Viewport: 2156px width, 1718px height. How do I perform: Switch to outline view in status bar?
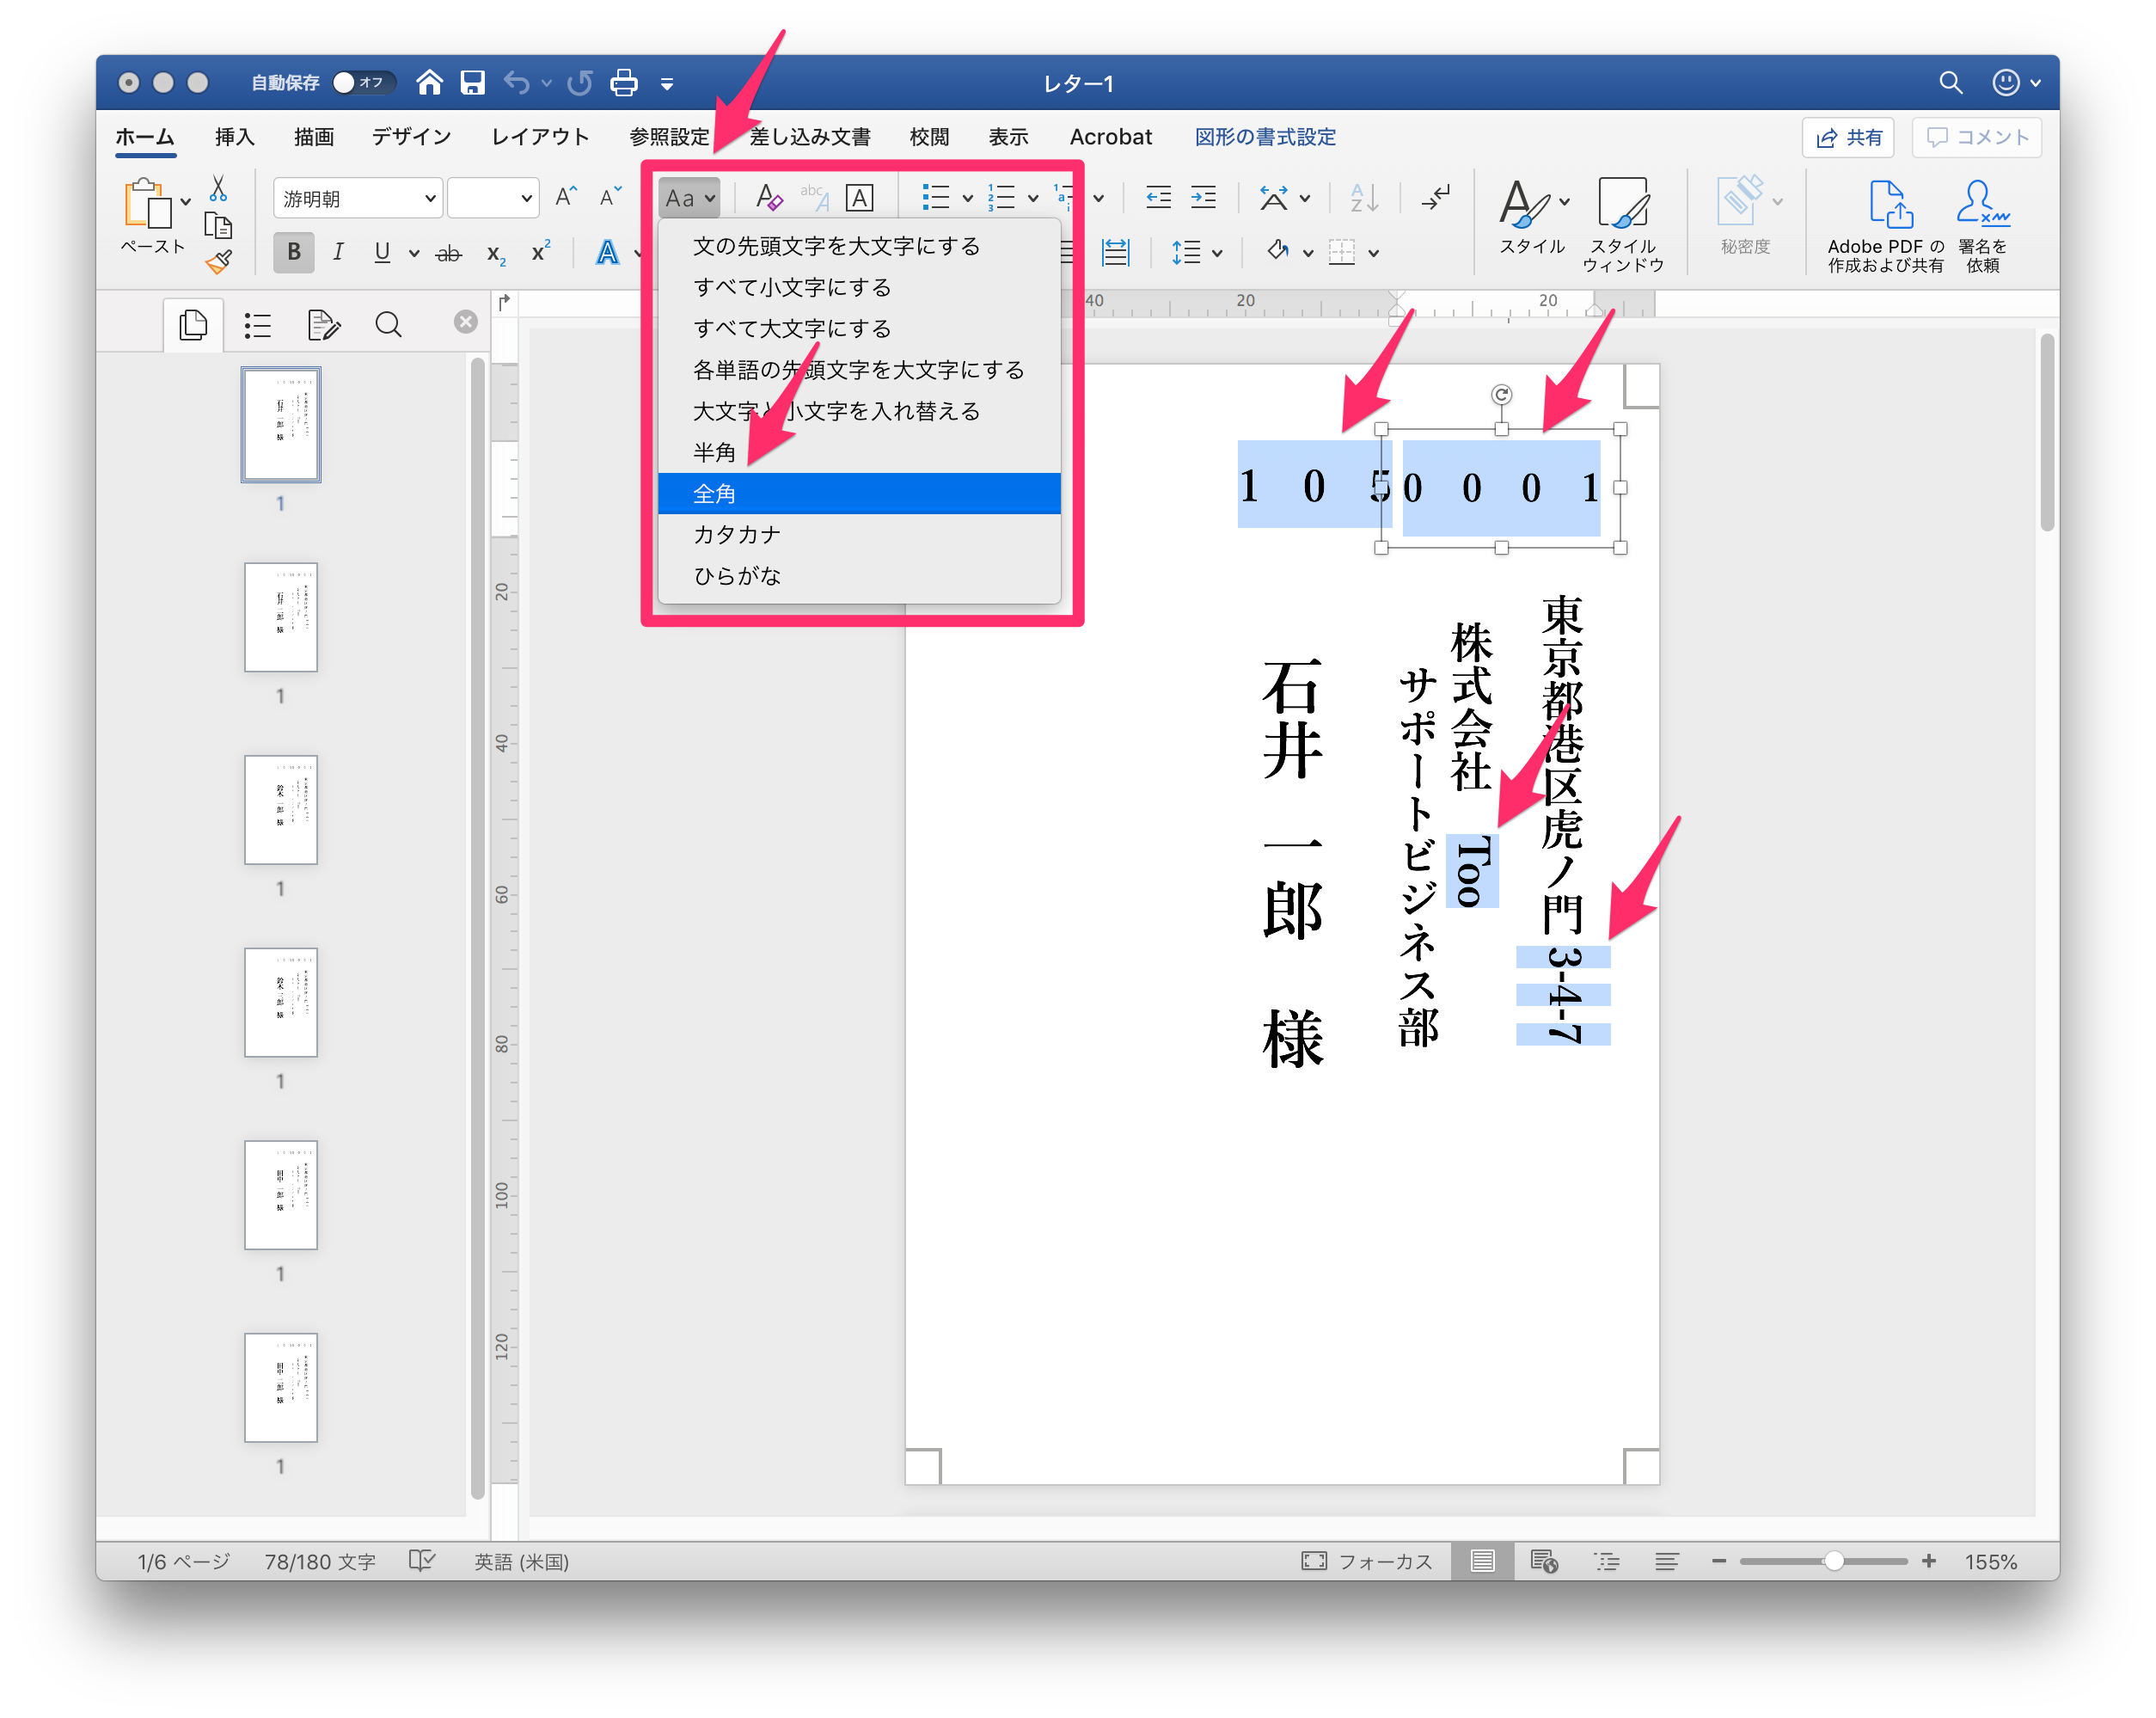pos(1606,1561)
